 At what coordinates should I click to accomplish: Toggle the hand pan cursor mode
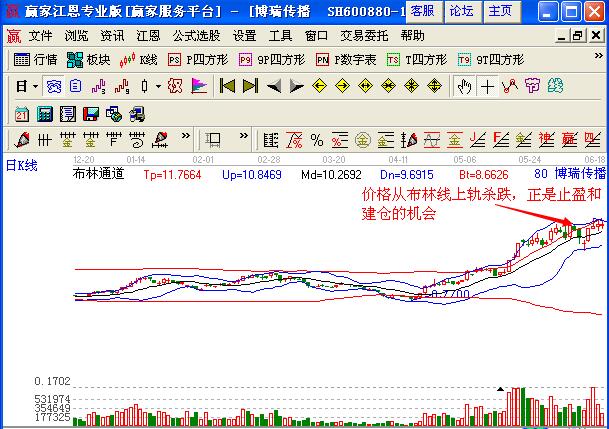[x=464, y=86]
